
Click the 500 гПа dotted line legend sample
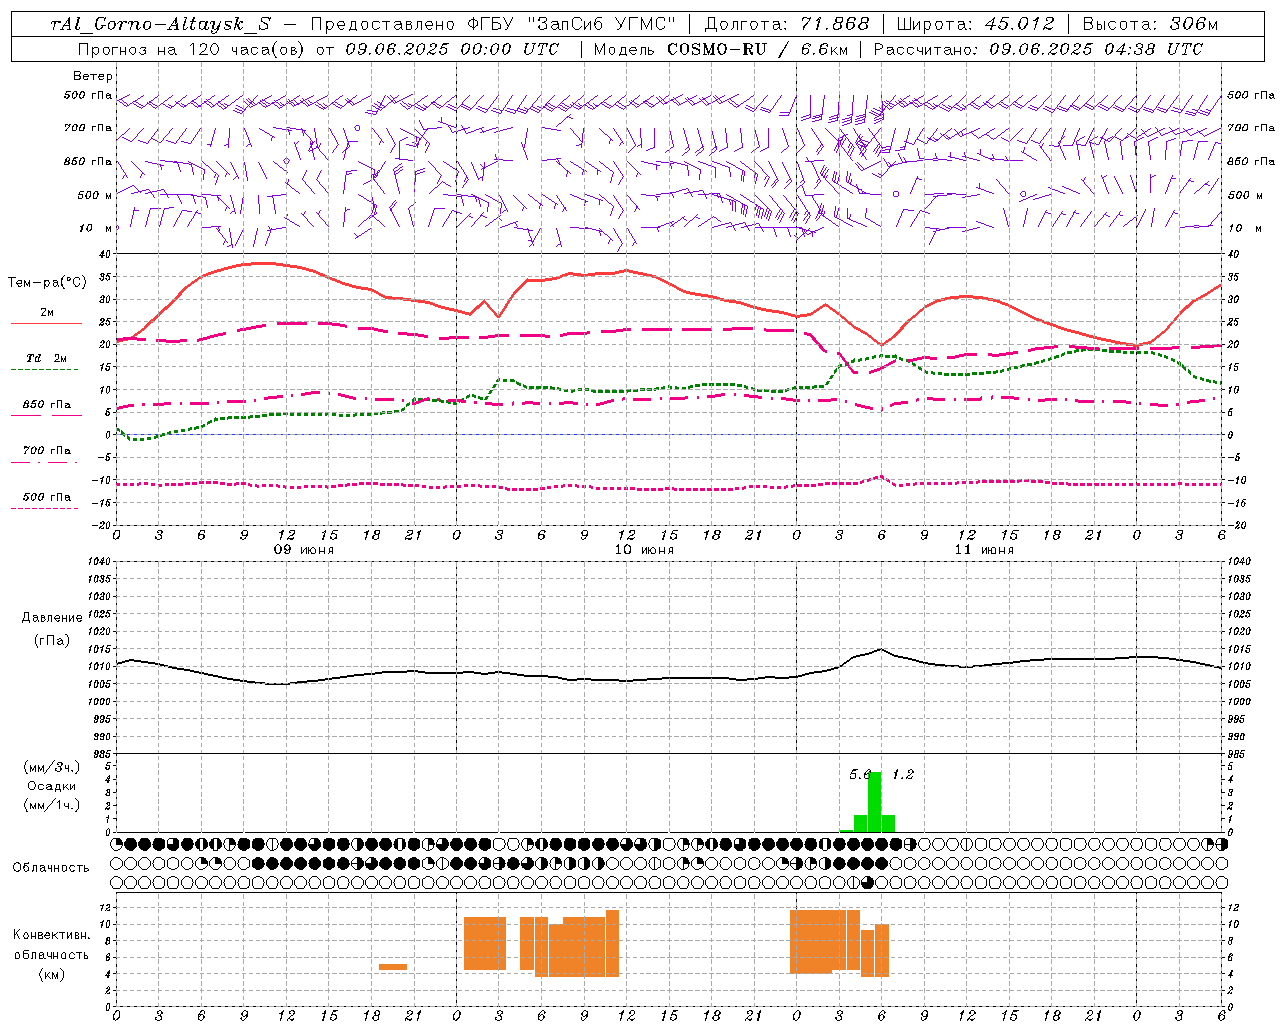[44, 508]
